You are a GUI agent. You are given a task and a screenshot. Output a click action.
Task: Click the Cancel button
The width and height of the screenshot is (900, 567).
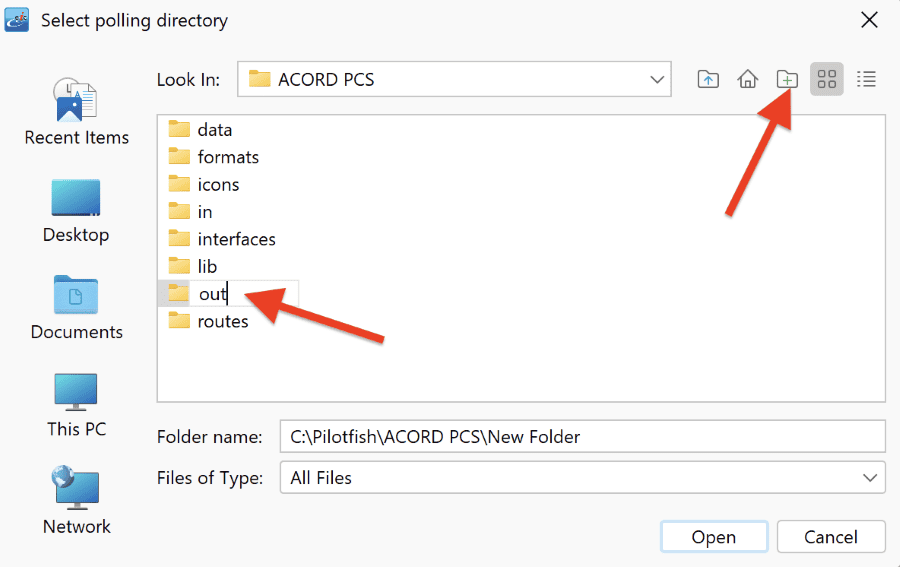click(x=831, y=537)
